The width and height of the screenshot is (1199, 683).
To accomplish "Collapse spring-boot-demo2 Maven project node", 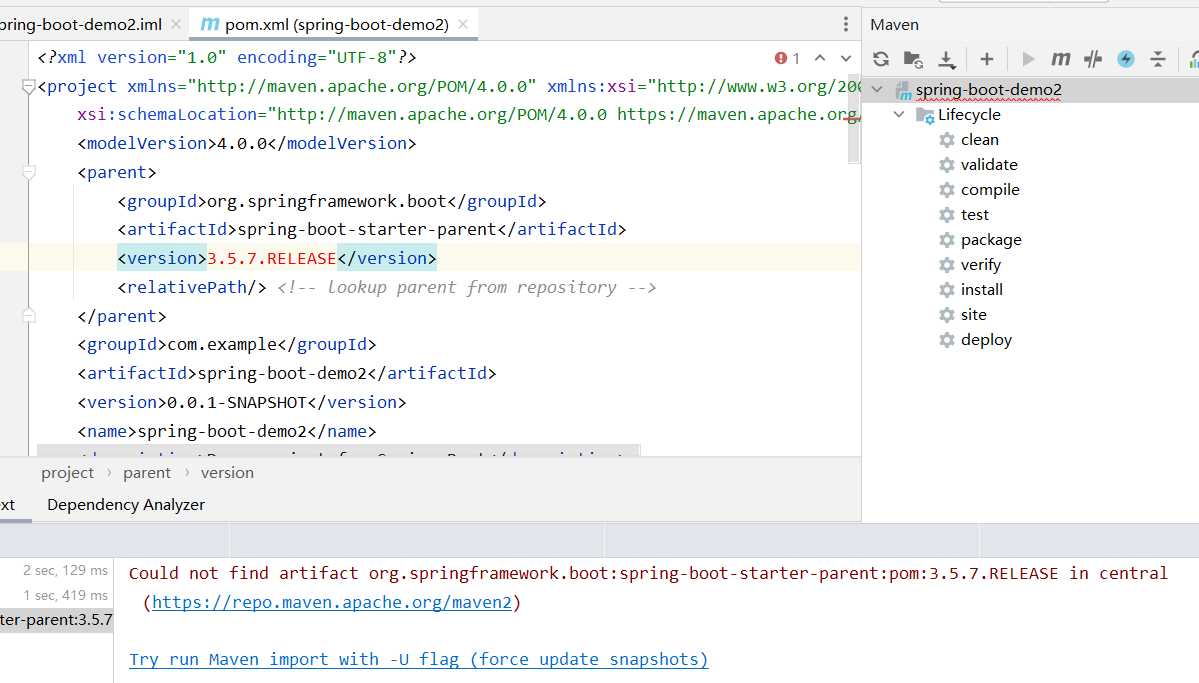I will point(877,89).
